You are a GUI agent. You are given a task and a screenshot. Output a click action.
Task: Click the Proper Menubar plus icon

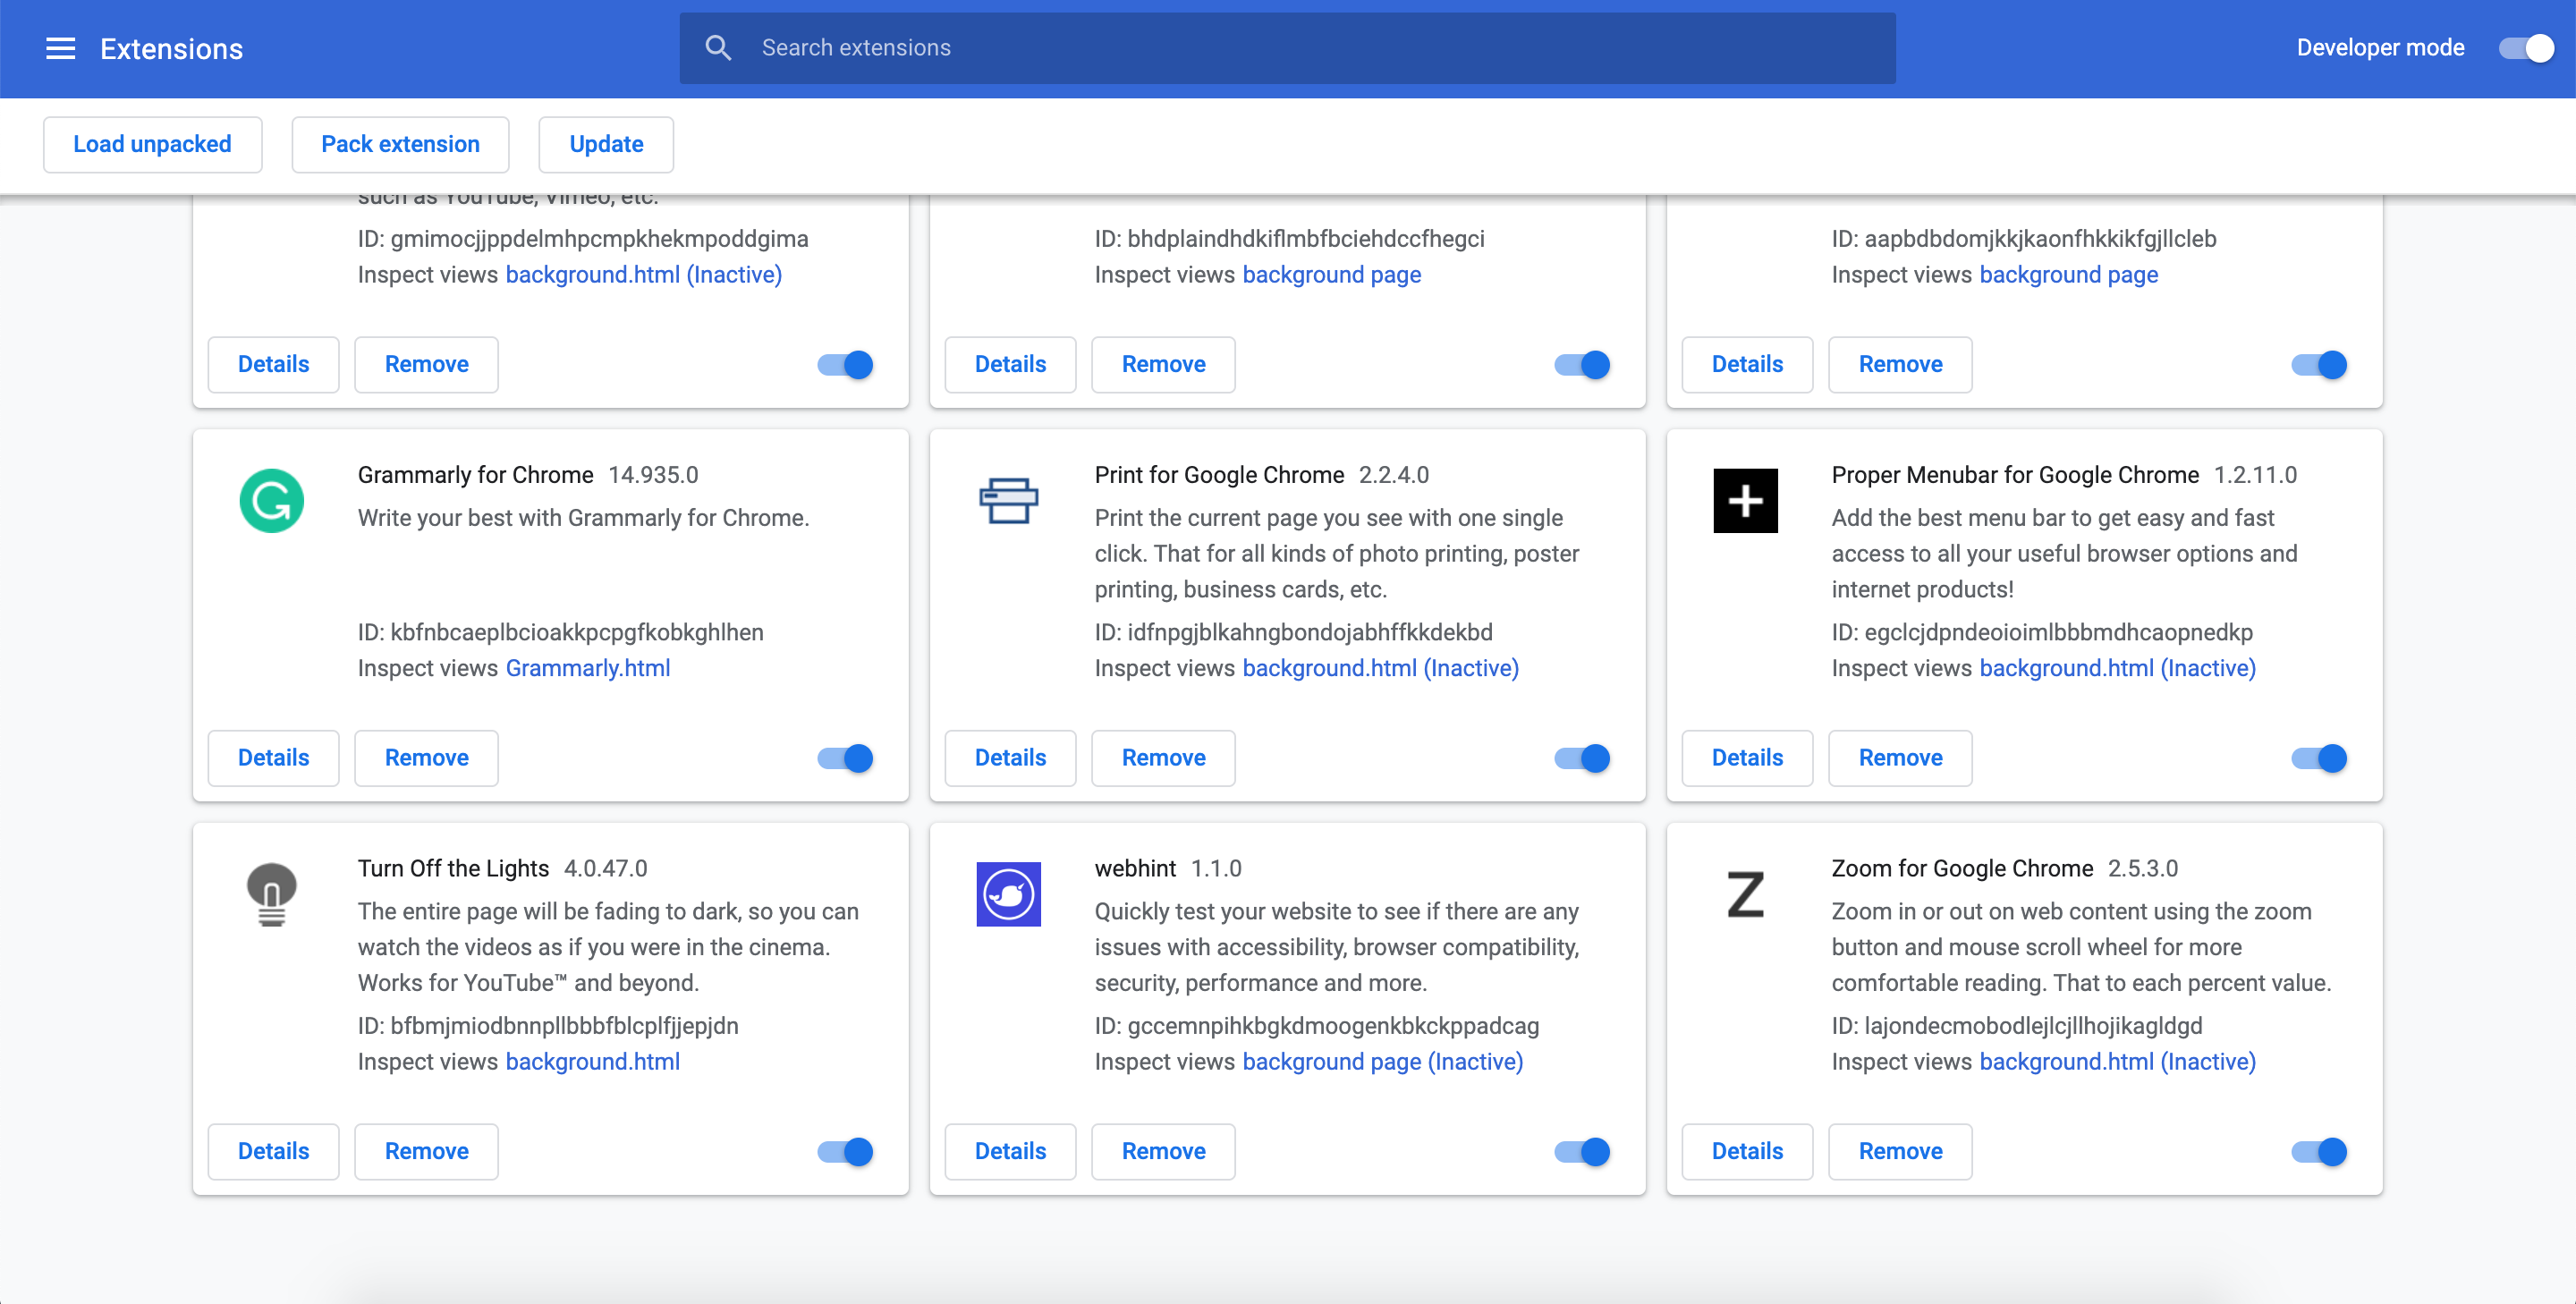point(1745,500)
